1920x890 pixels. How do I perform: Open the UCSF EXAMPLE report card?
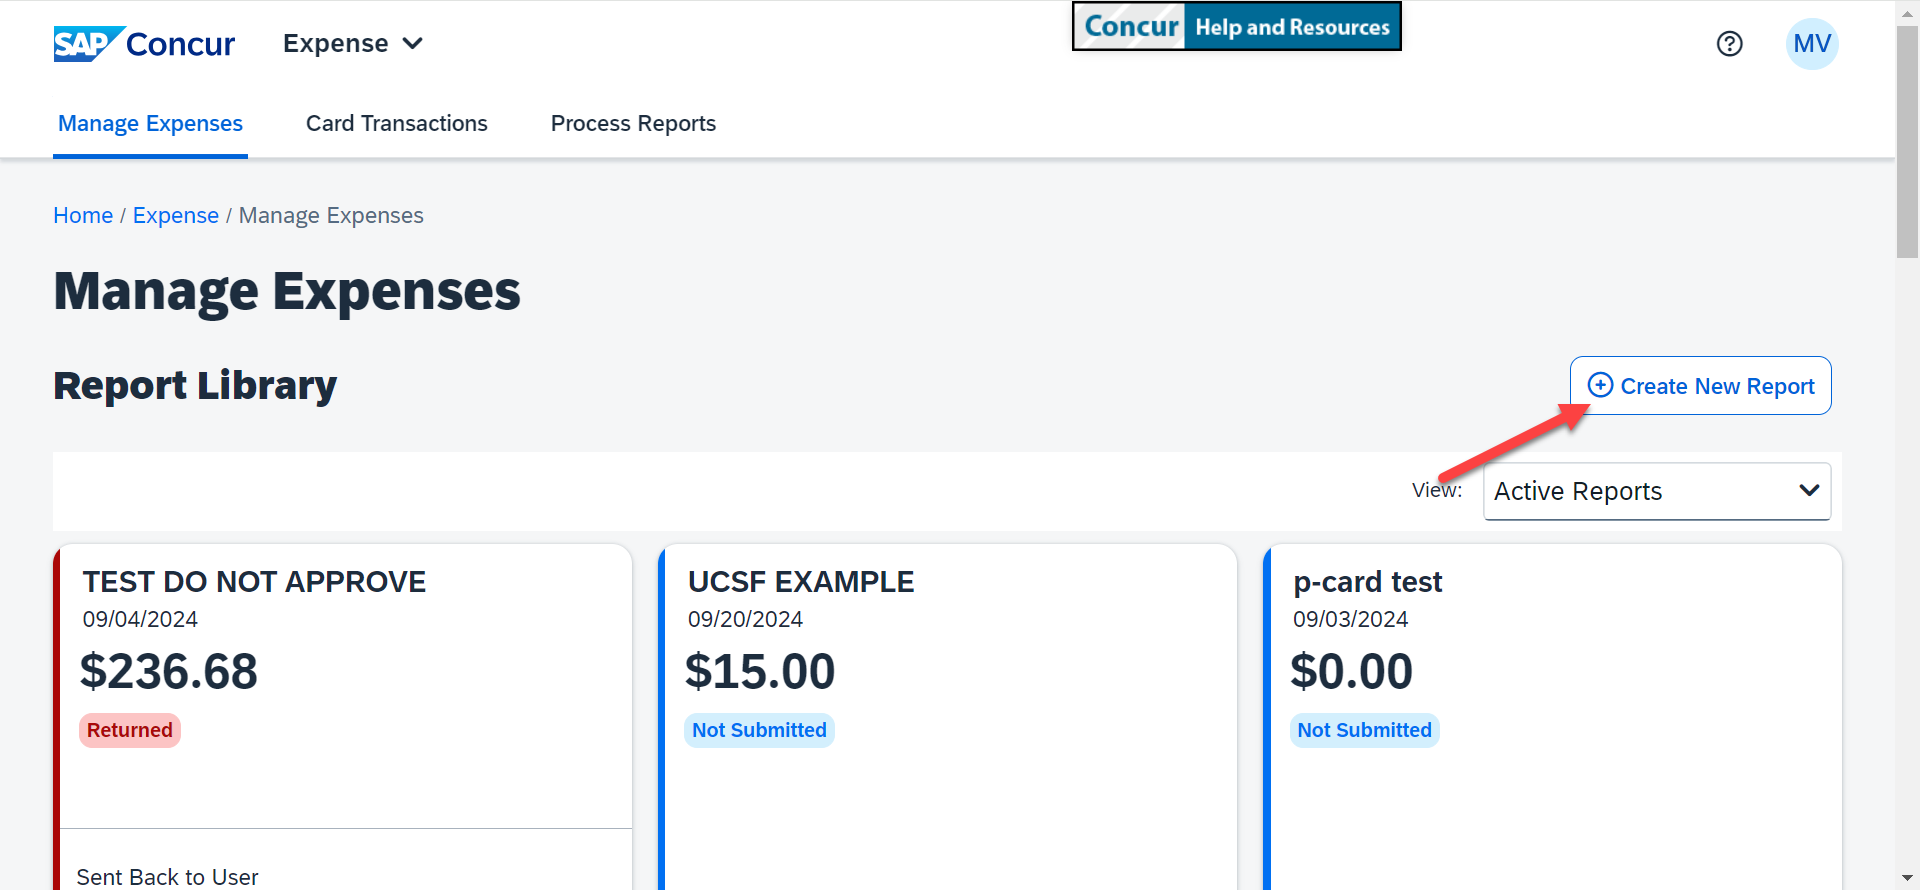[800, 582]
